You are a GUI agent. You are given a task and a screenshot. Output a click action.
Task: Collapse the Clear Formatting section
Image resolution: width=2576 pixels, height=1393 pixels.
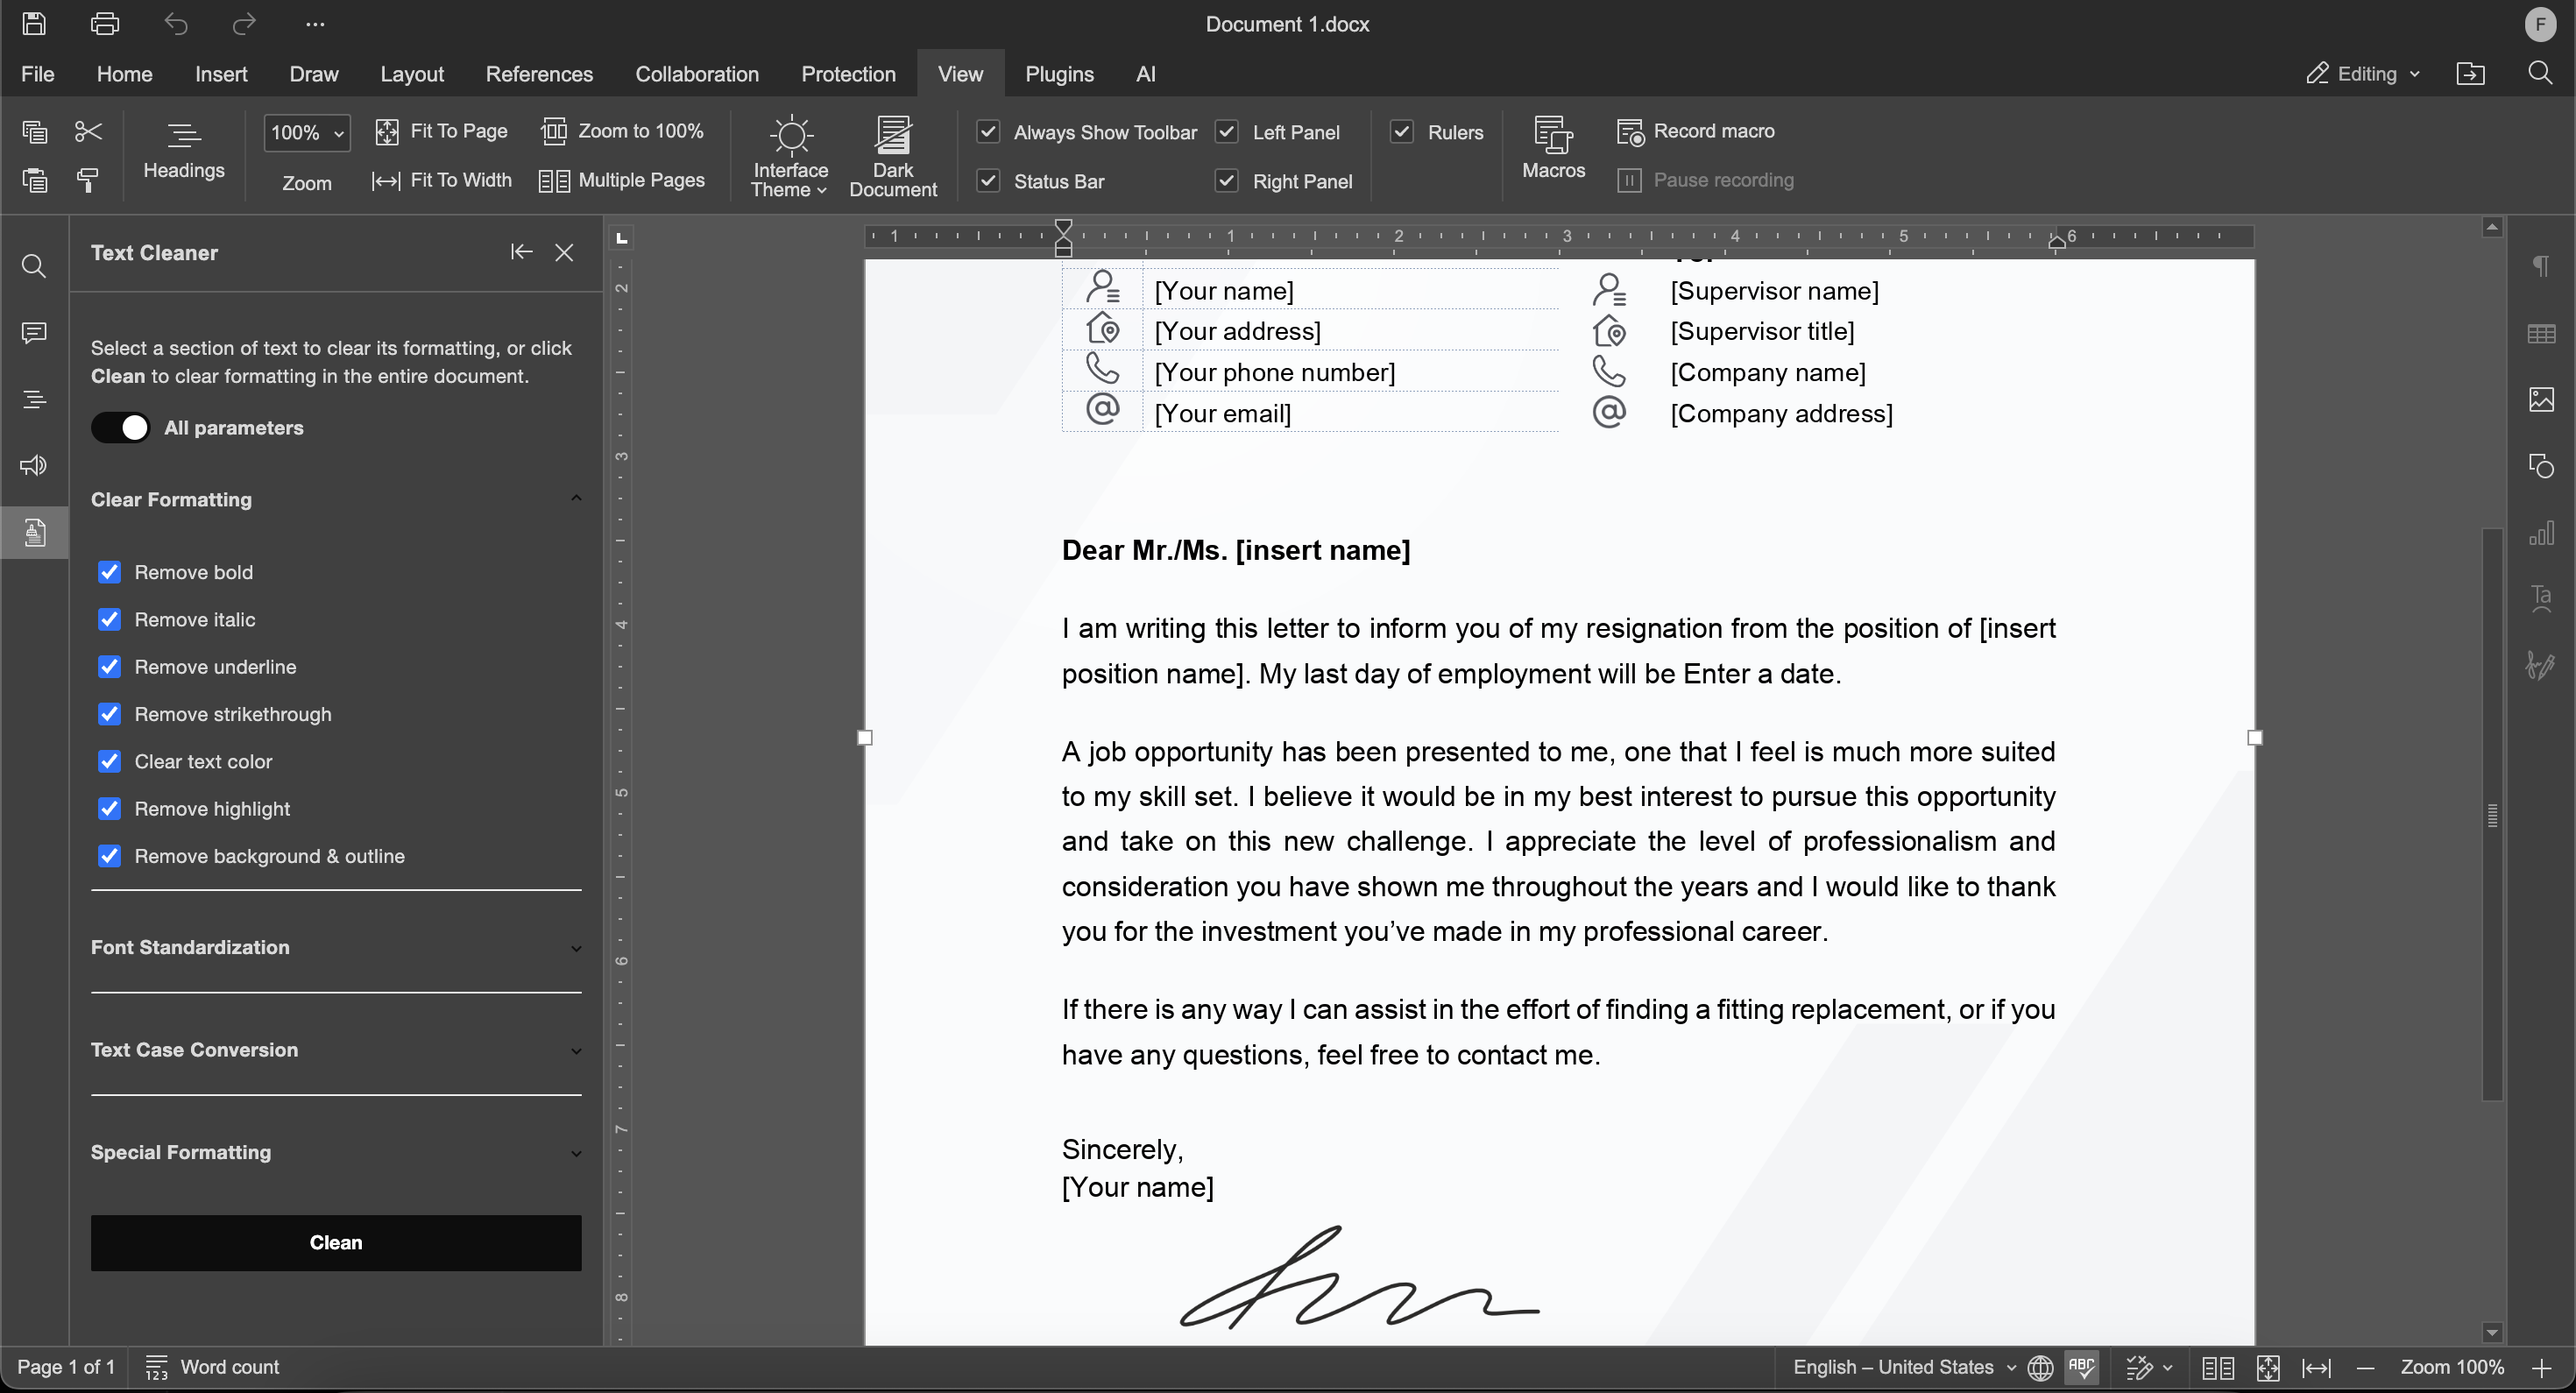[575, 498]
